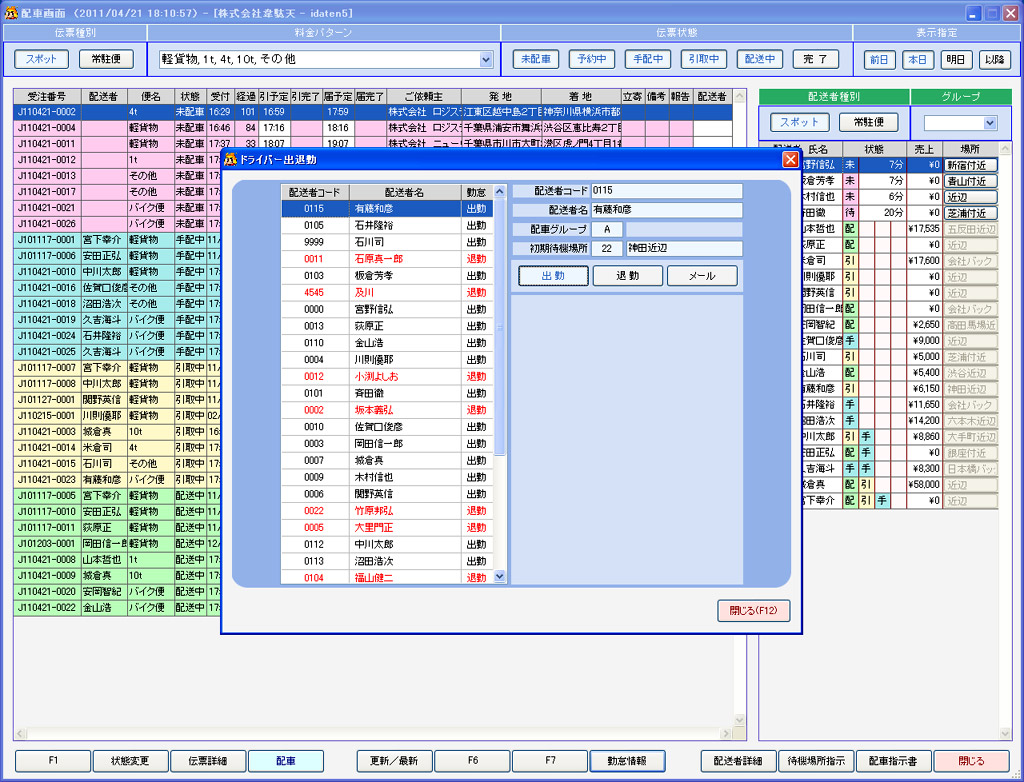
Task: Toggle the 予約中 status filter
Action: pyautogui.click(x=592, y=59)
